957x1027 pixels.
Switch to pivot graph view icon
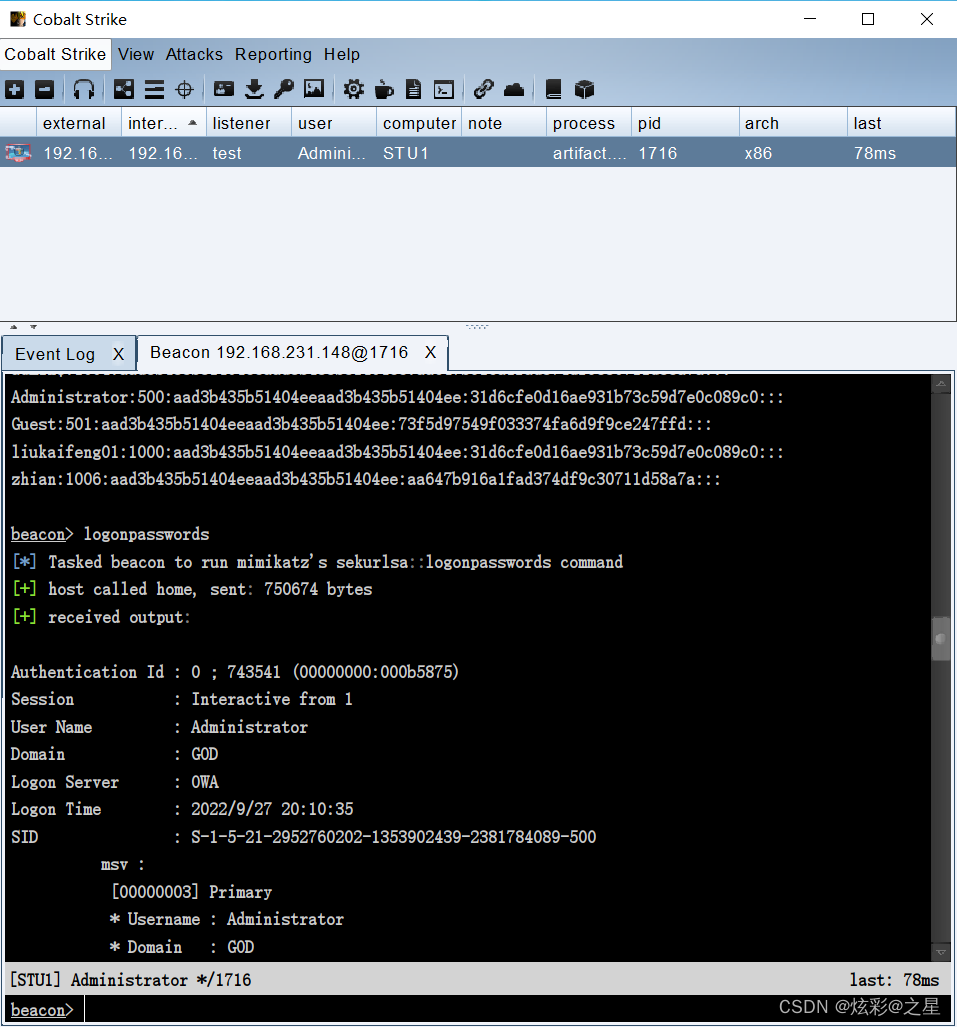coord(124,89)
